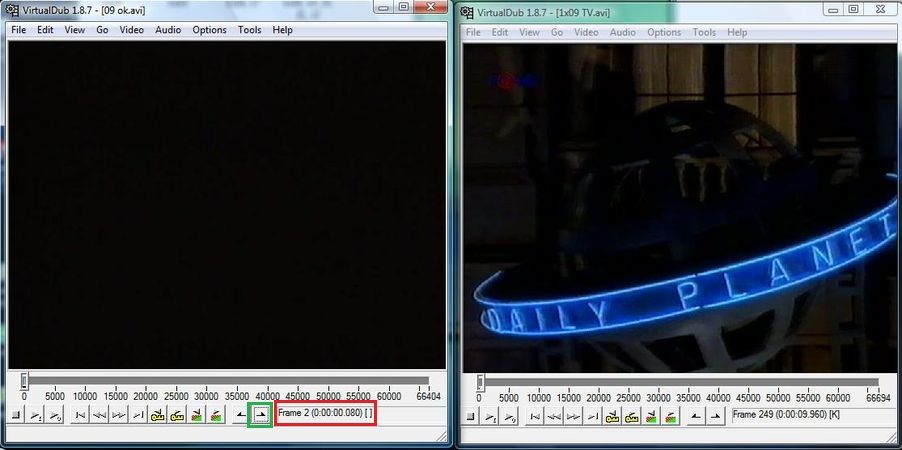Play input video in 1x09 TV.avi window
Screen dimensions: 902x450
point(490,416)
